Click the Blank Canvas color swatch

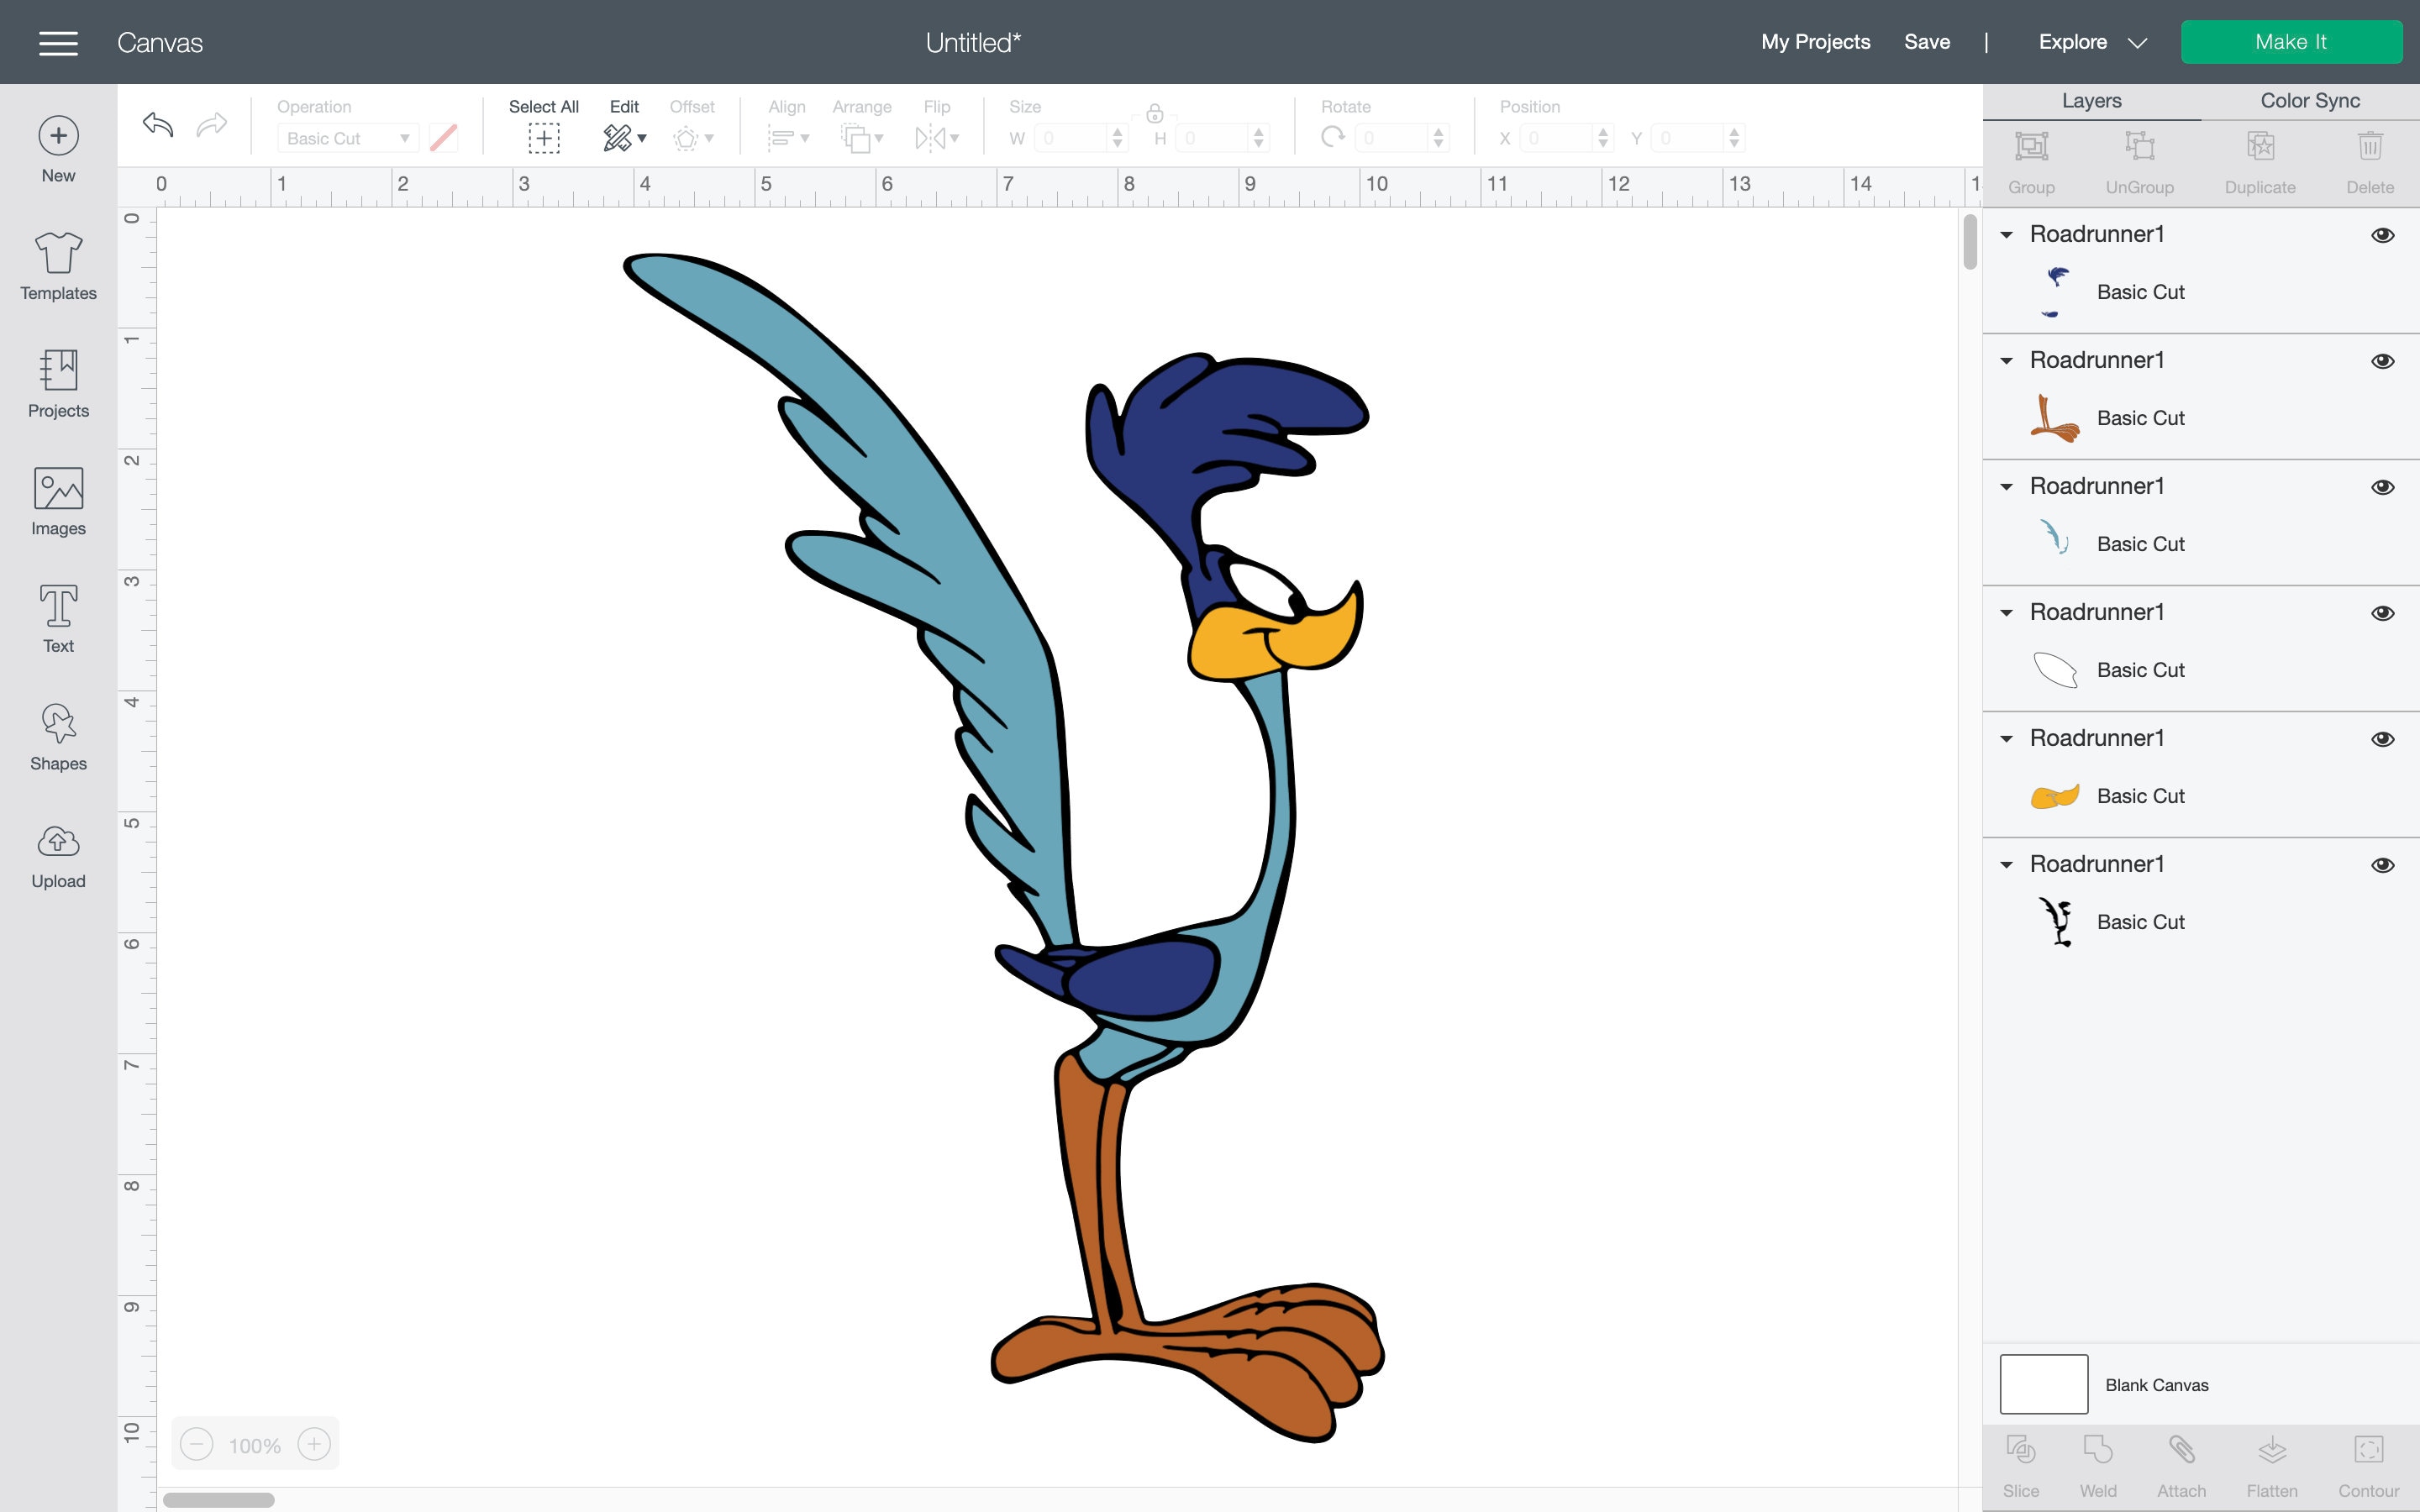[2046, 1384]
